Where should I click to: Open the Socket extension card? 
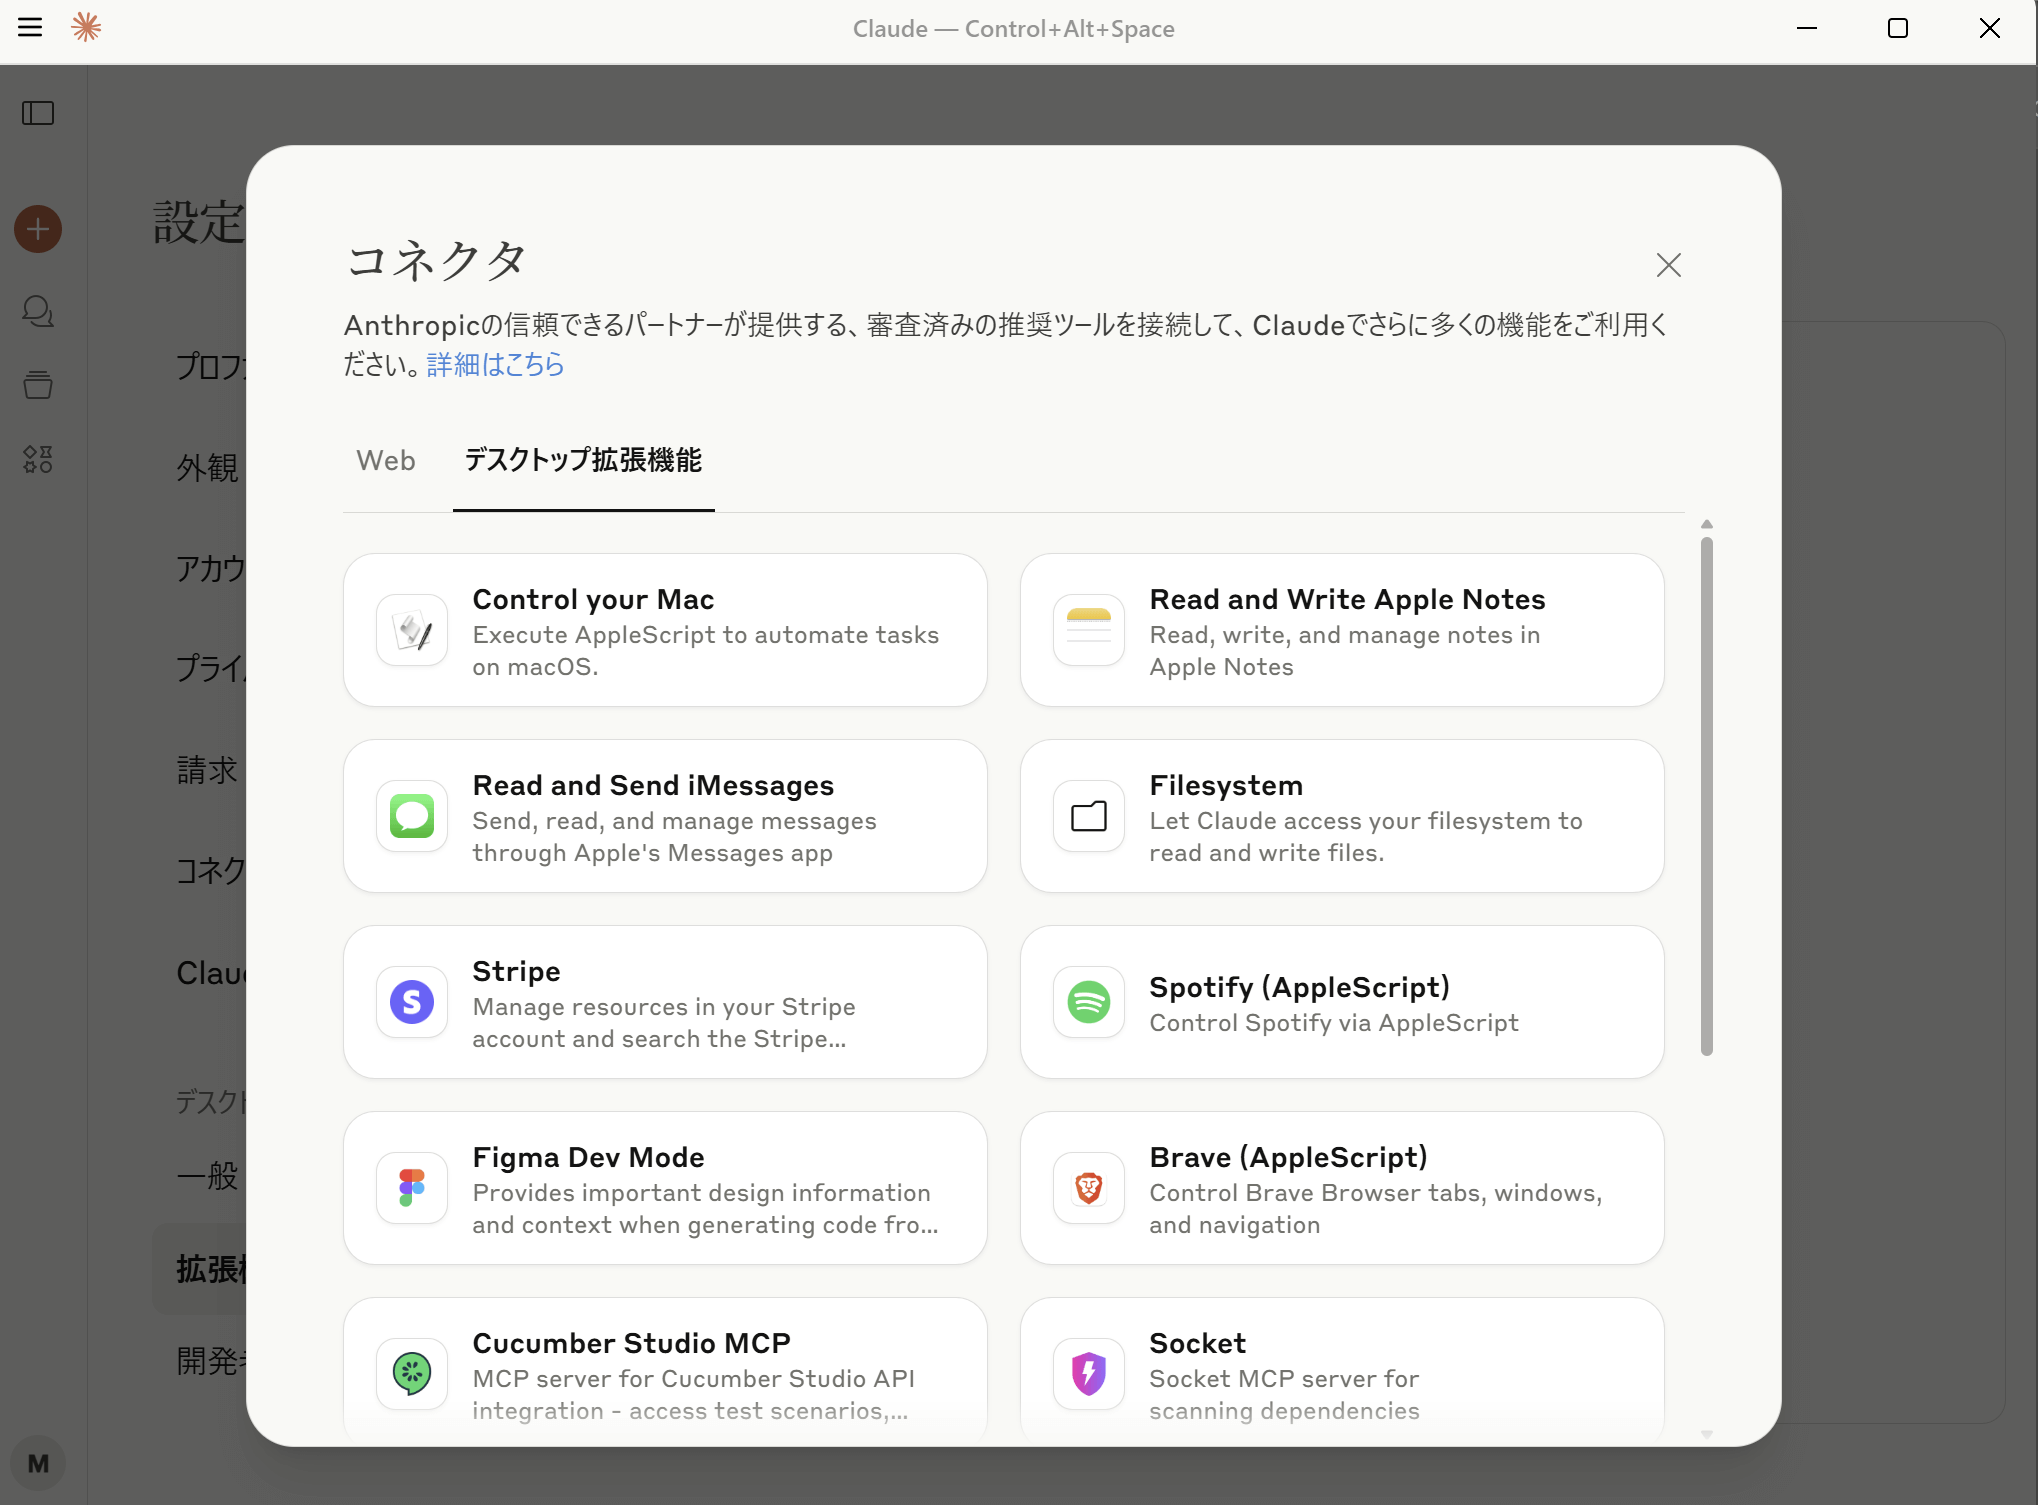click(x=1342, y=1370)
